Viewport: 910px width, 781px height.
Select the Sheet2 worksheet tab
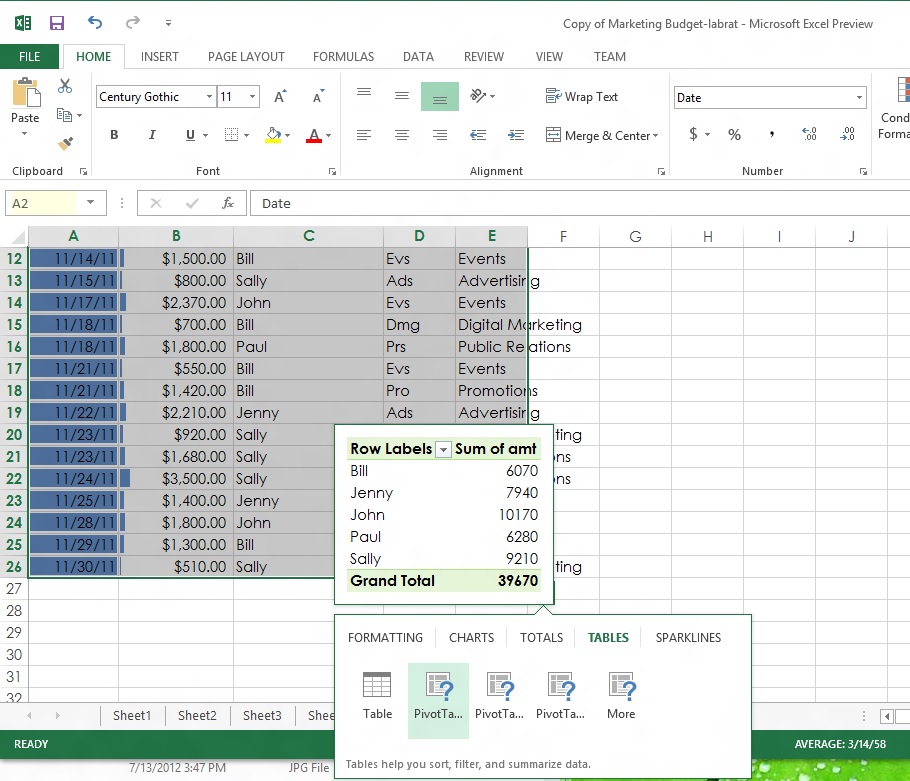point(197,715)
